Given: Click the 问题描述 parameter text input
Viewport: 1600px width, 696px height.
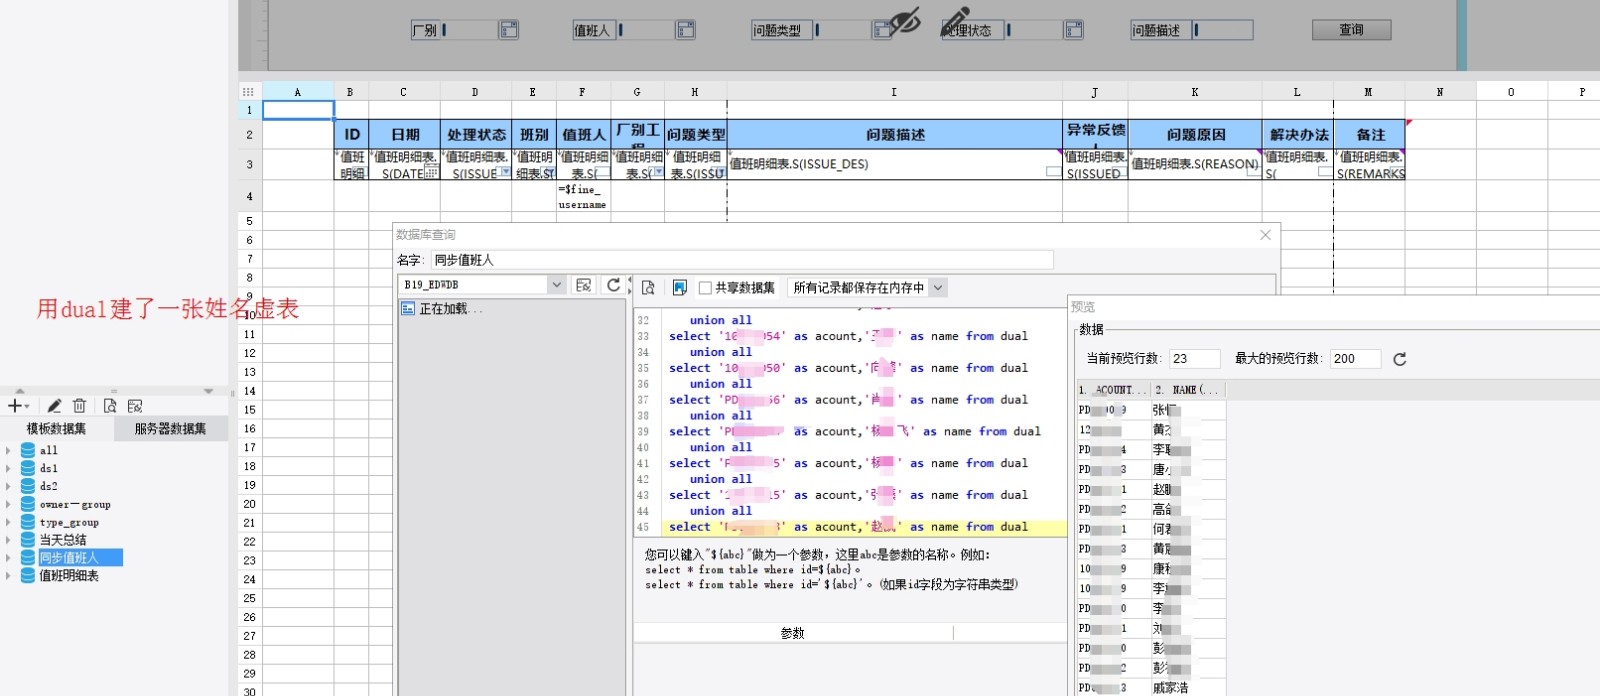Looking at the screenshot, I should (x=1222, y=30).
